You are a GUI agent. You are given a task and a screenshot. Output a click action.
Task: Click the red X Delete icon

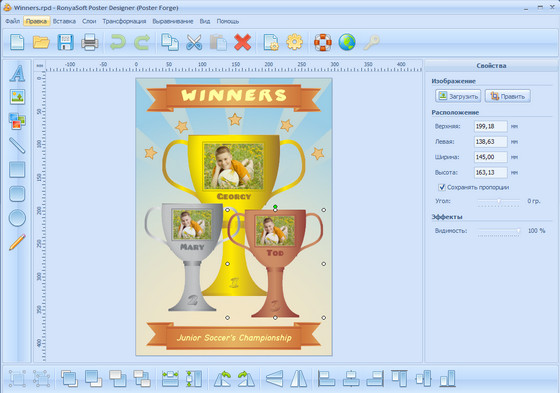pos(242,42)
